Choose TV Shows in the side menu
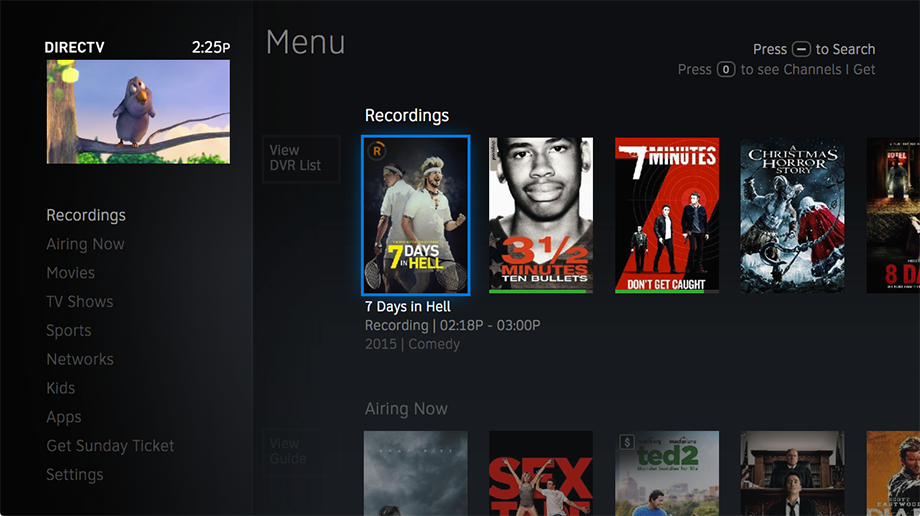Screen dimensions: 920x516 click(80, 302)
